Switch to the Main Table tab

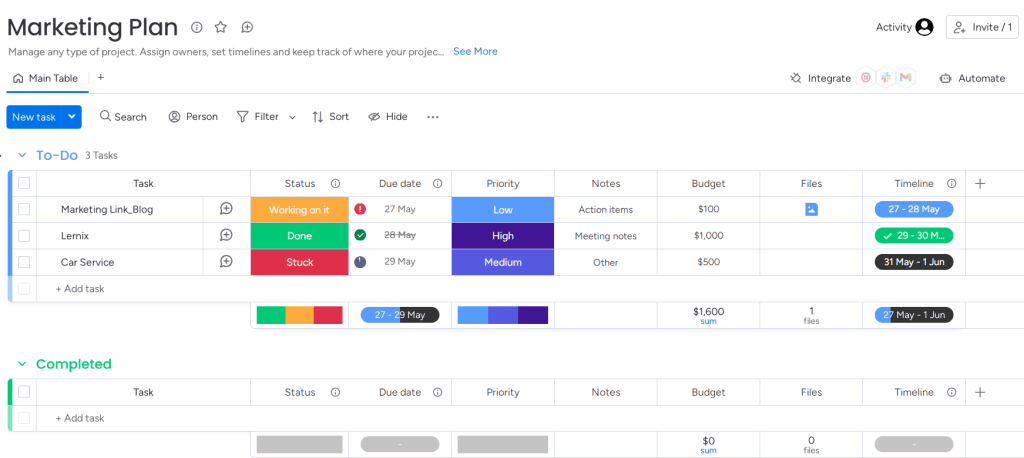click(46, 78)
